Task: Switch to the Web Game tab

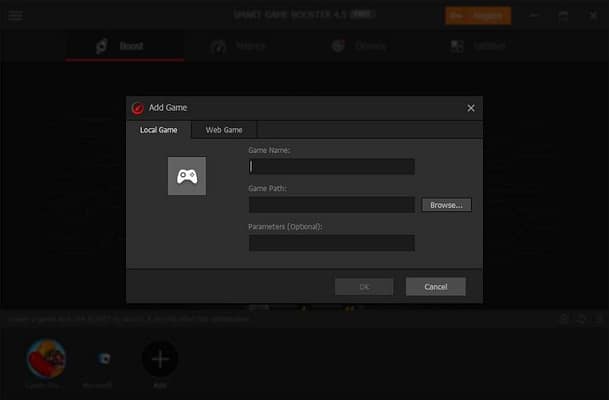Action: click(x=224, y=130)
